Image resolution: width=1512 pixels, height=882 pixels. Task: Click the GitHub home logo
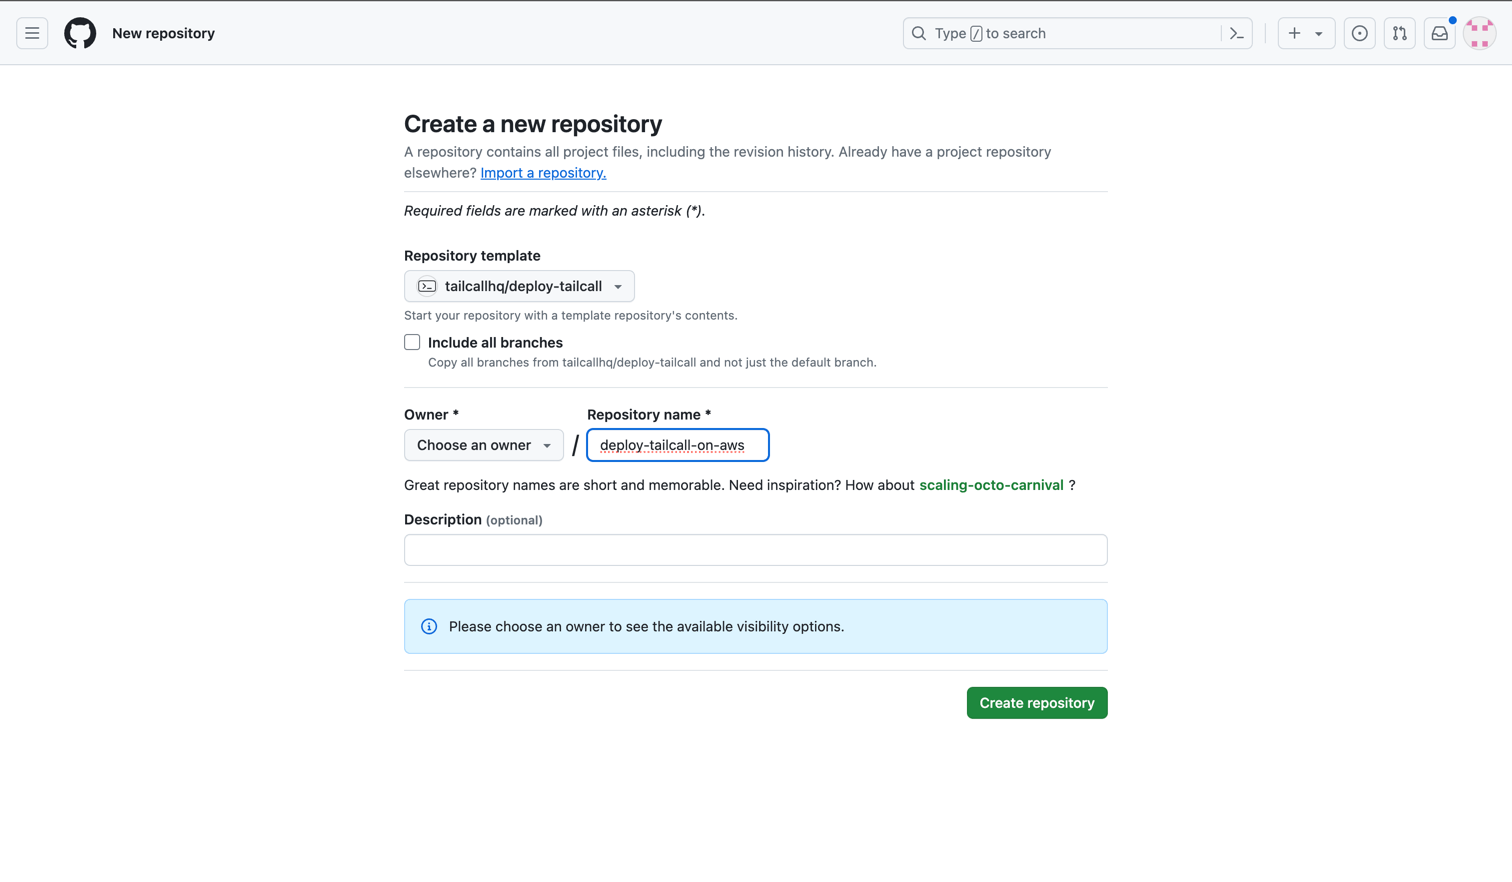80,32
